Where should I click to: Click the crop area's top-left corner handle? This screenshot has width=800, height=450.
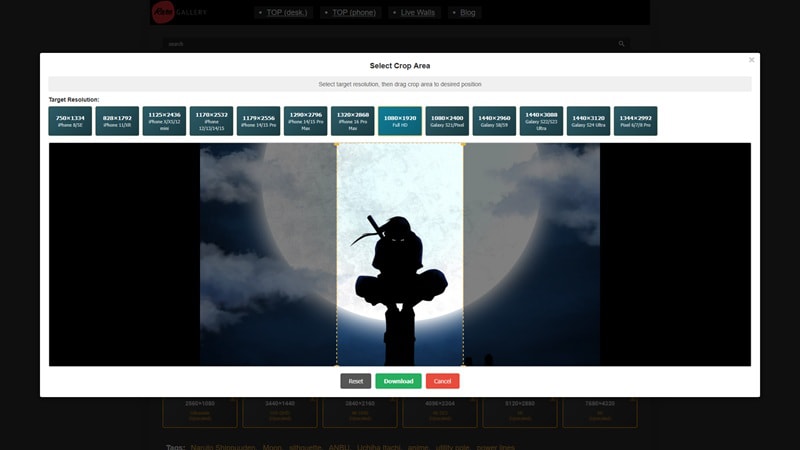tap(337, 144)
